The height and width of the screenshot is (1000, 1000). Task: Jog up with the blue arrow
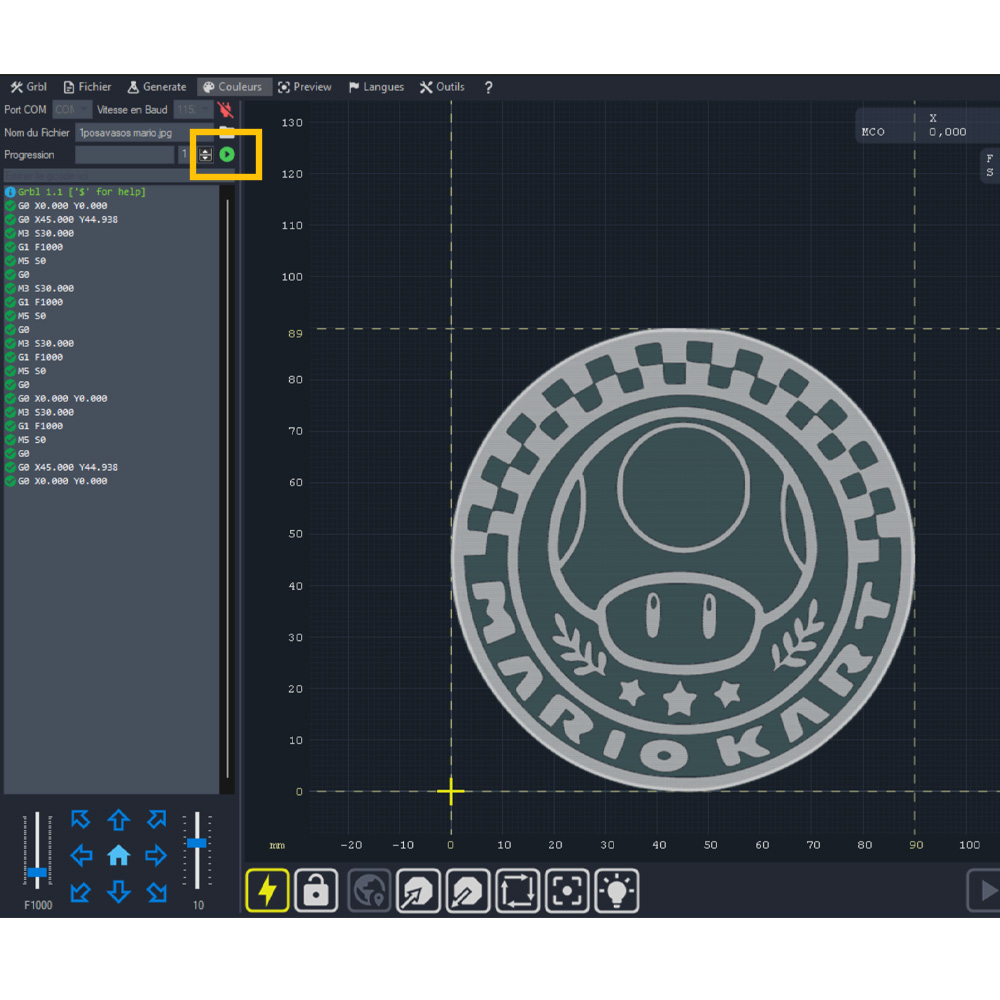pos(119,820)
